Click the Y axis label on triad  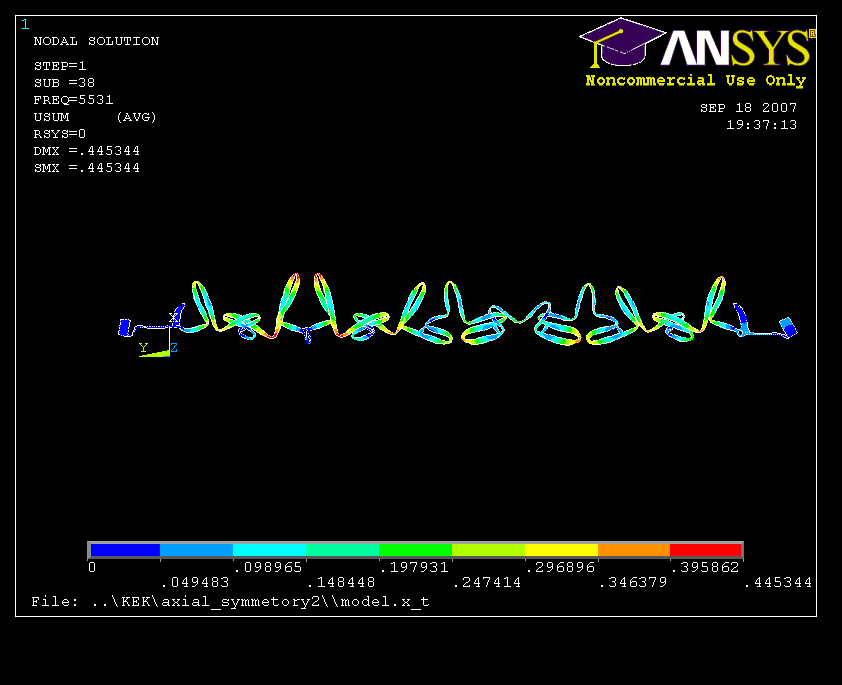(x=143, y=348)
